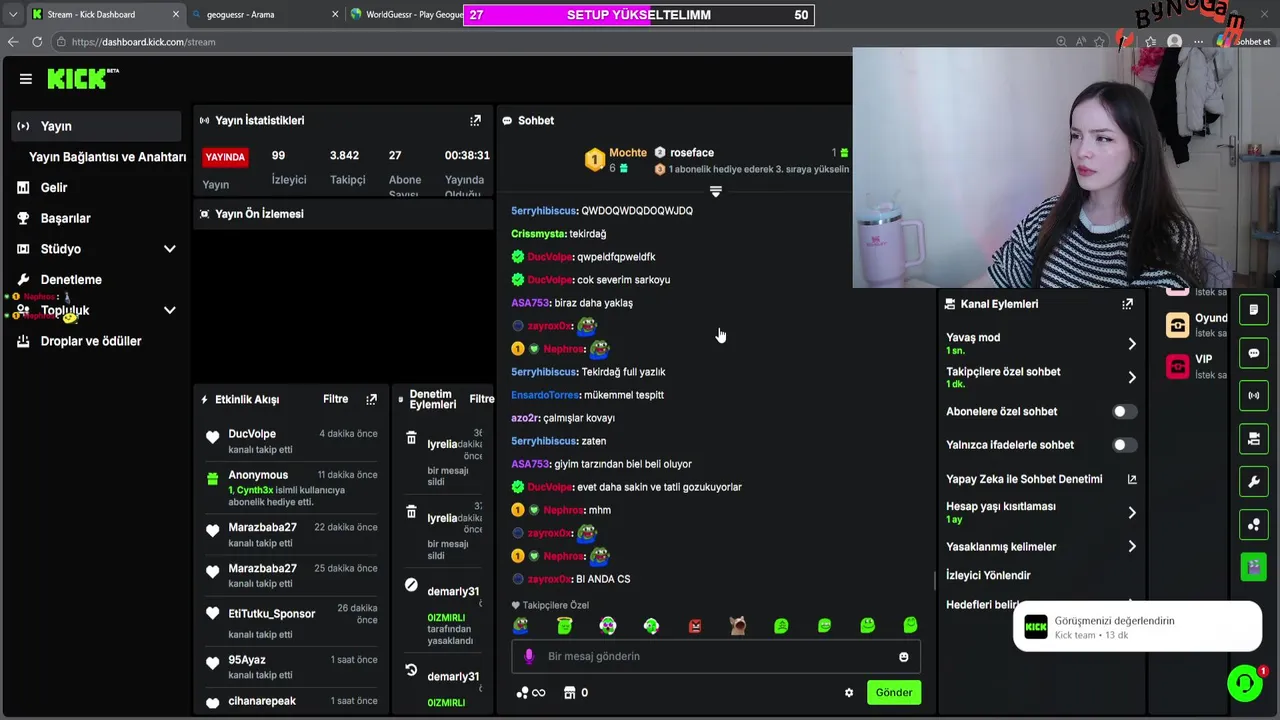Click EtiTutku_Sponsor in activity feed
The height and width of the screenshot is (720, 1280).
(x=272, y=614)
